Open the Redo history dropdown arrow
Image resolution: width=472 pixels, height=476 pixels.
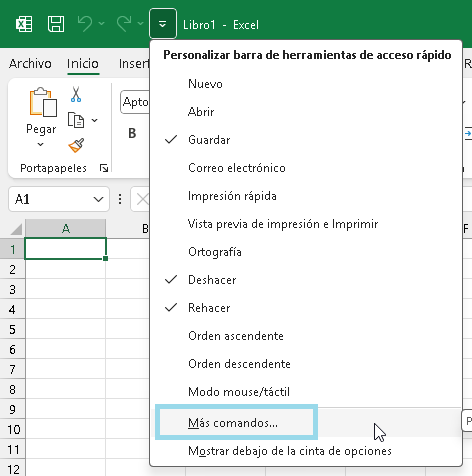pos(140,24)
